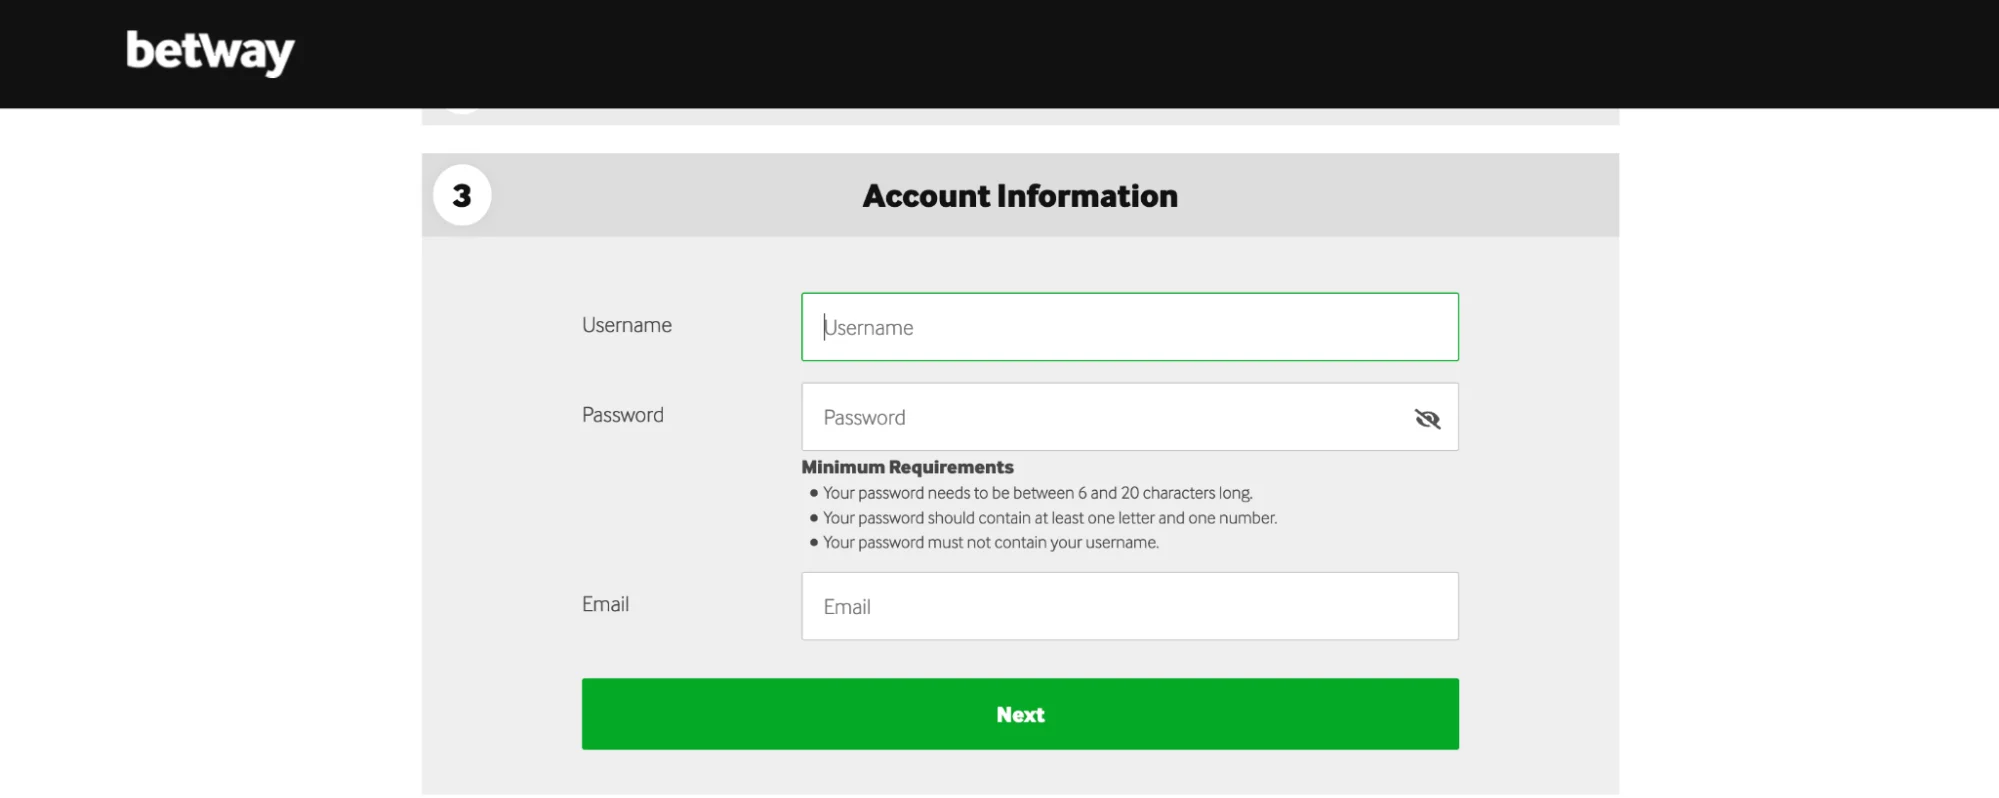Click bullet before the letter and number rule
1999x798 pixels.
(x=814, y=518)
